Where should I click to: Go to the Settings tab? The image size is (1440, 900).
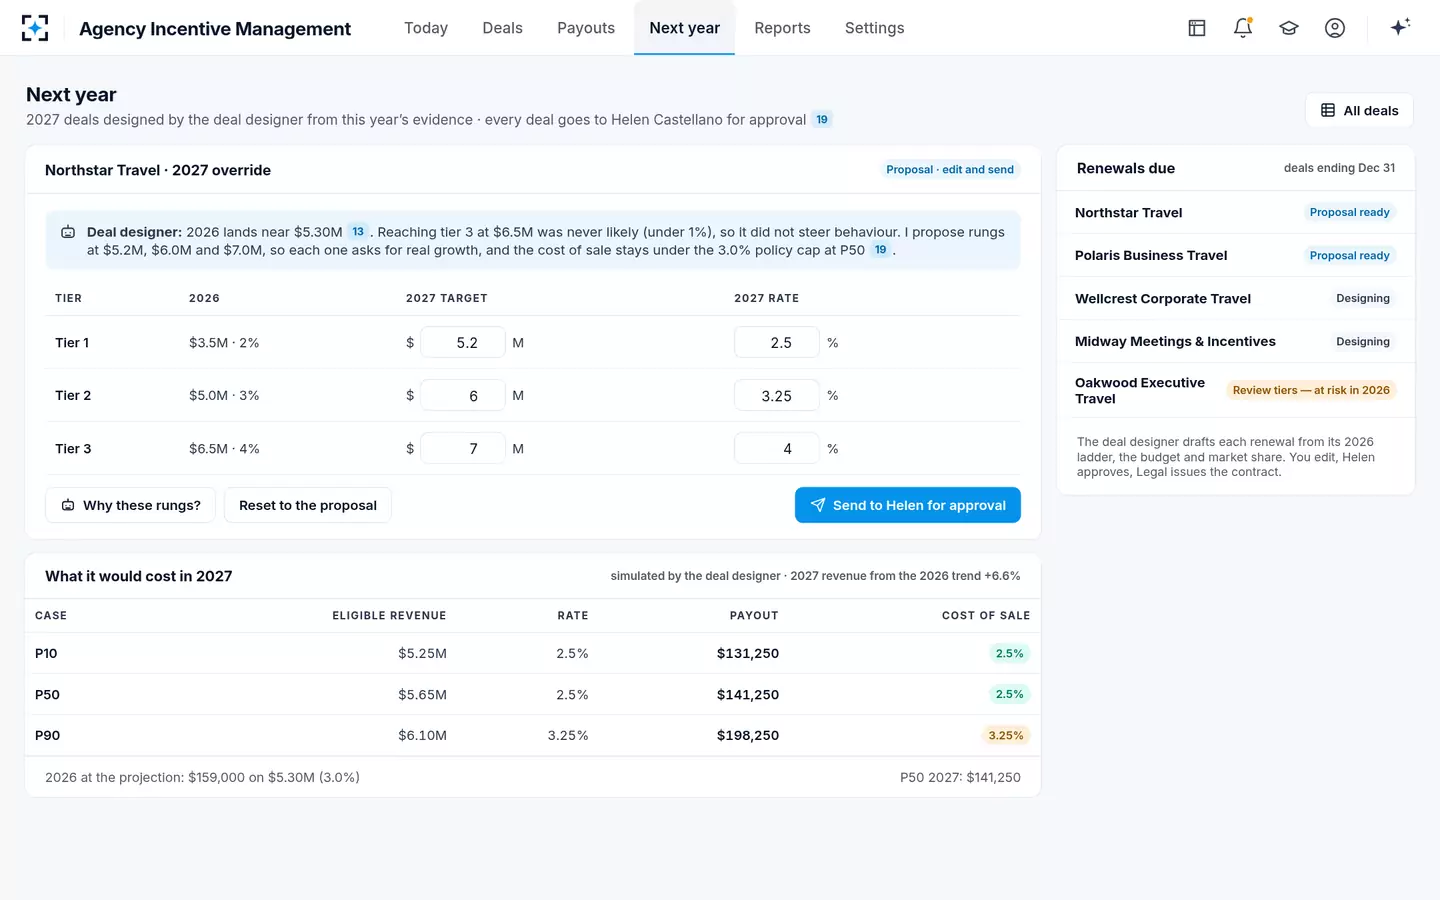[874, 28]
